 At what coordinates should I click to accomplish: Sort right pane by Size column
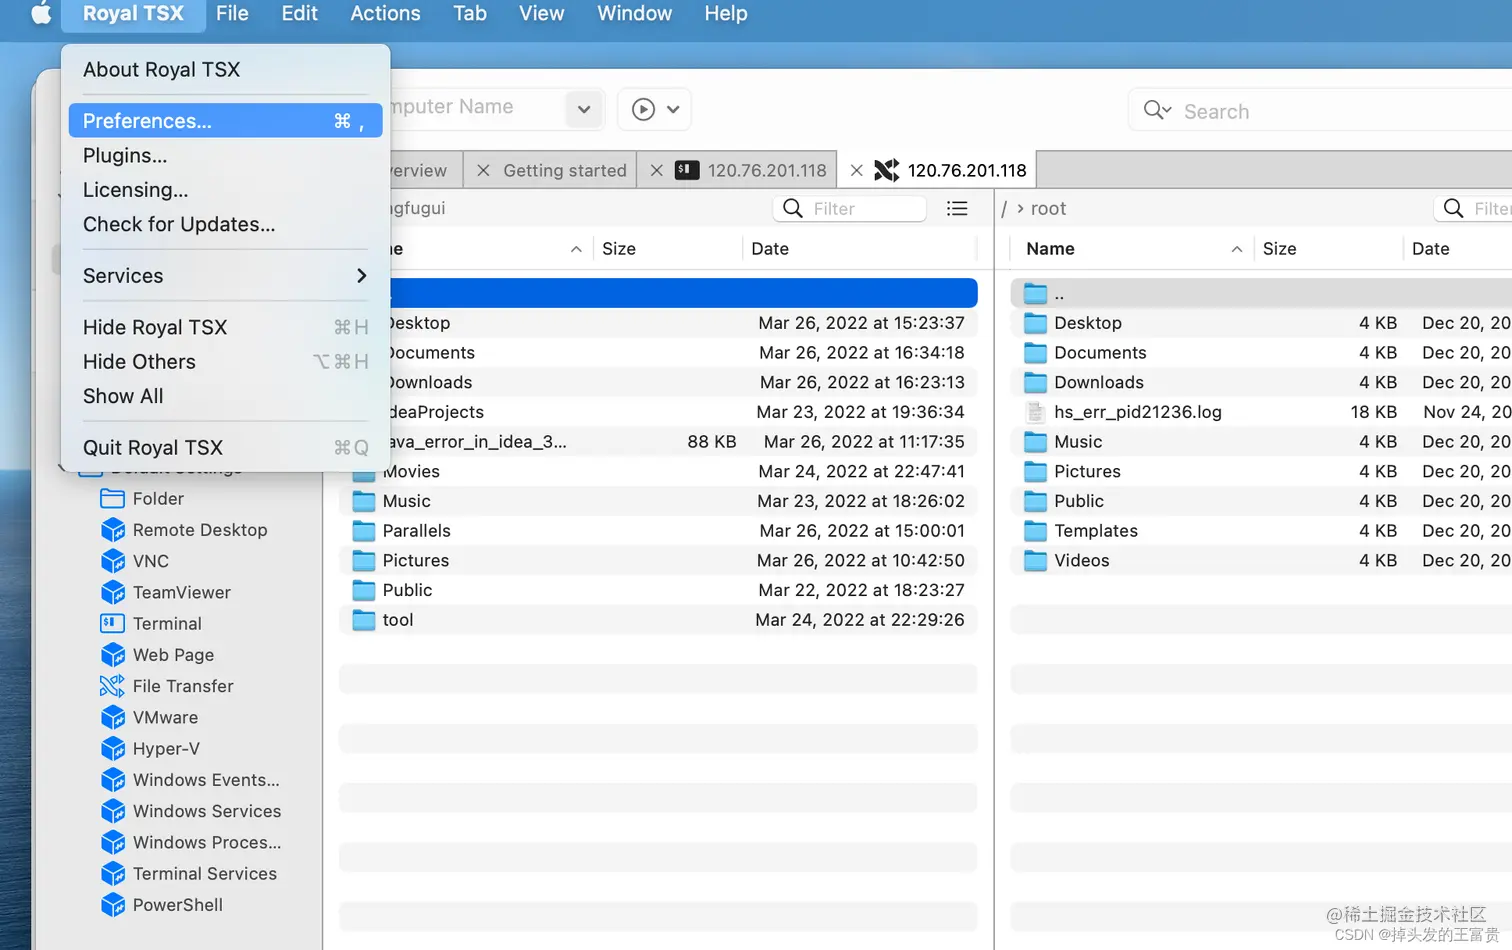[1328, 249]
